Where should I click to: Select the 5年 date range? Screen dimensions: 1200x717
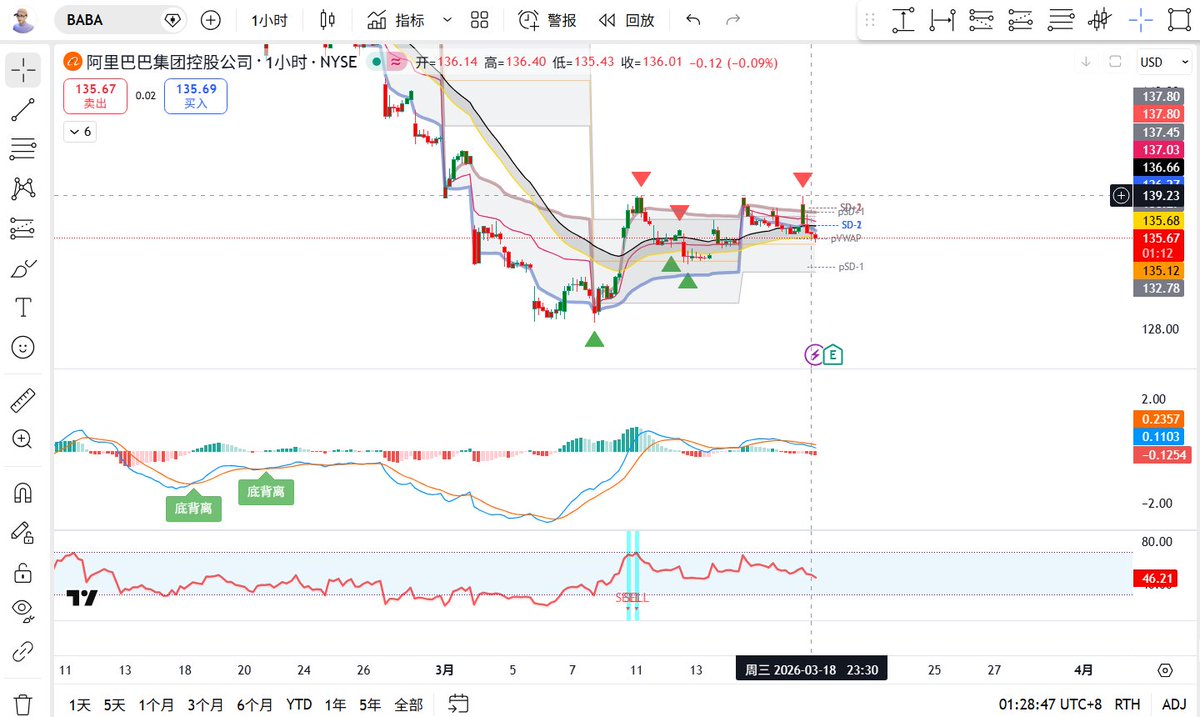370,705
